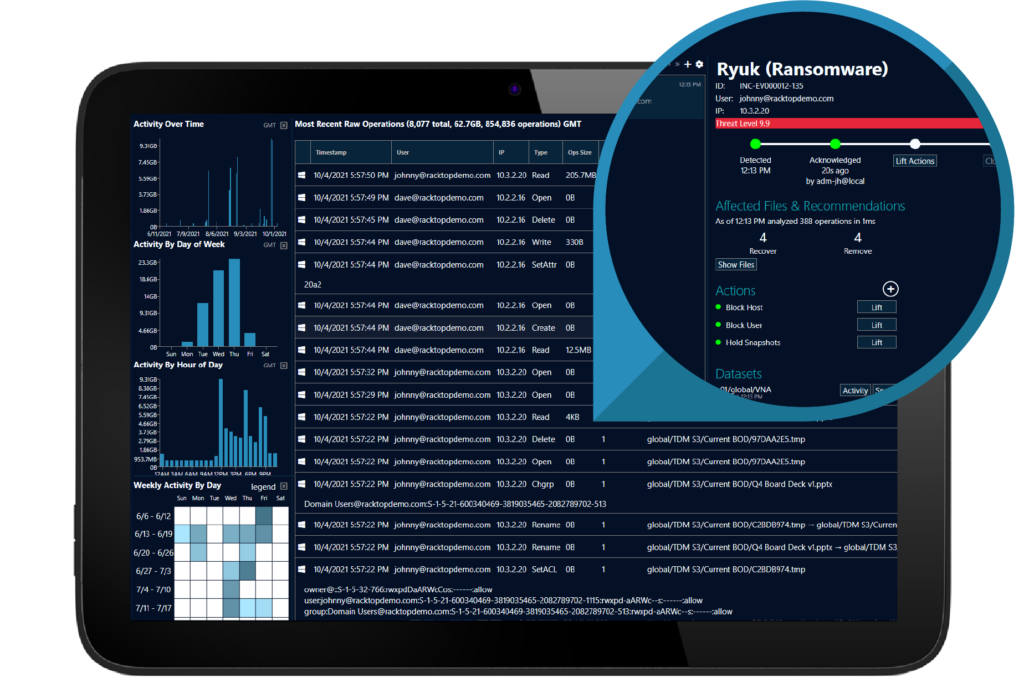
Task: Click Windows icon on the SetAttr row
Action: point(302,264)
